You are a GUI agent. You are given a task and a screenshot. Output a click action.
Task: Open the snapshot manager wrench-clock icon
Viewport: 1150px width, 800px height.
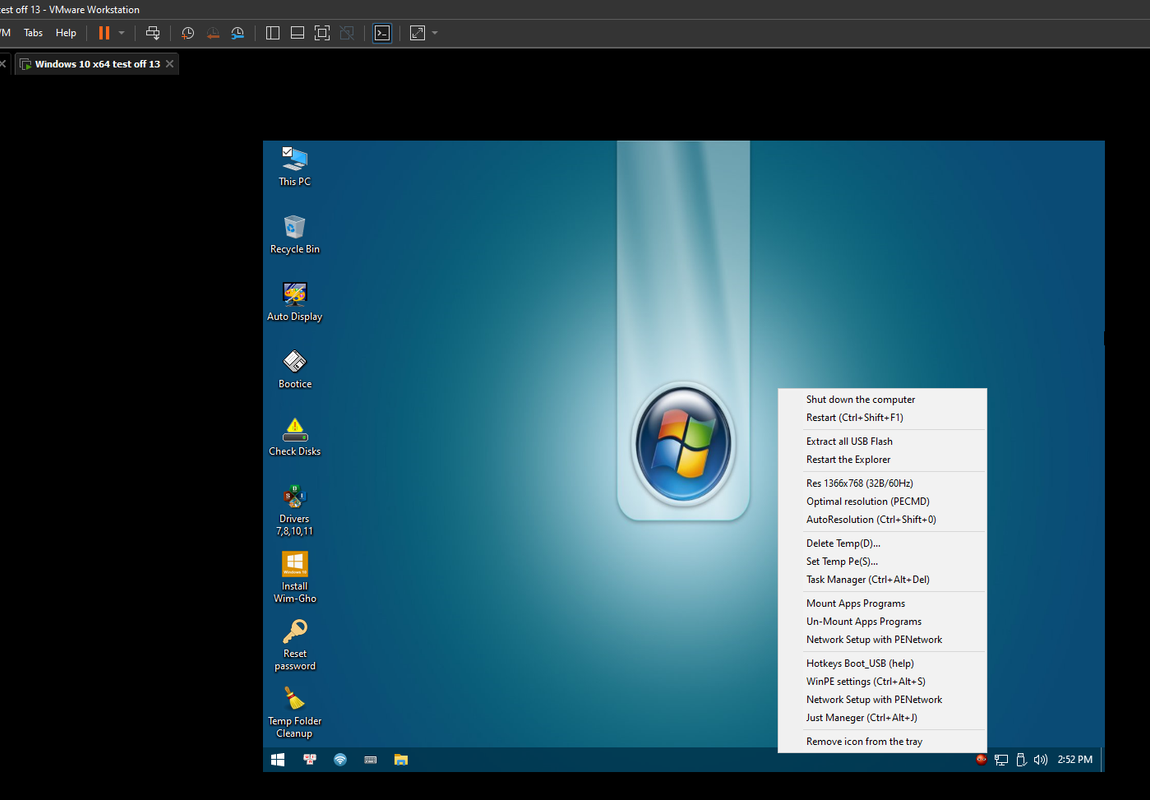238,33
